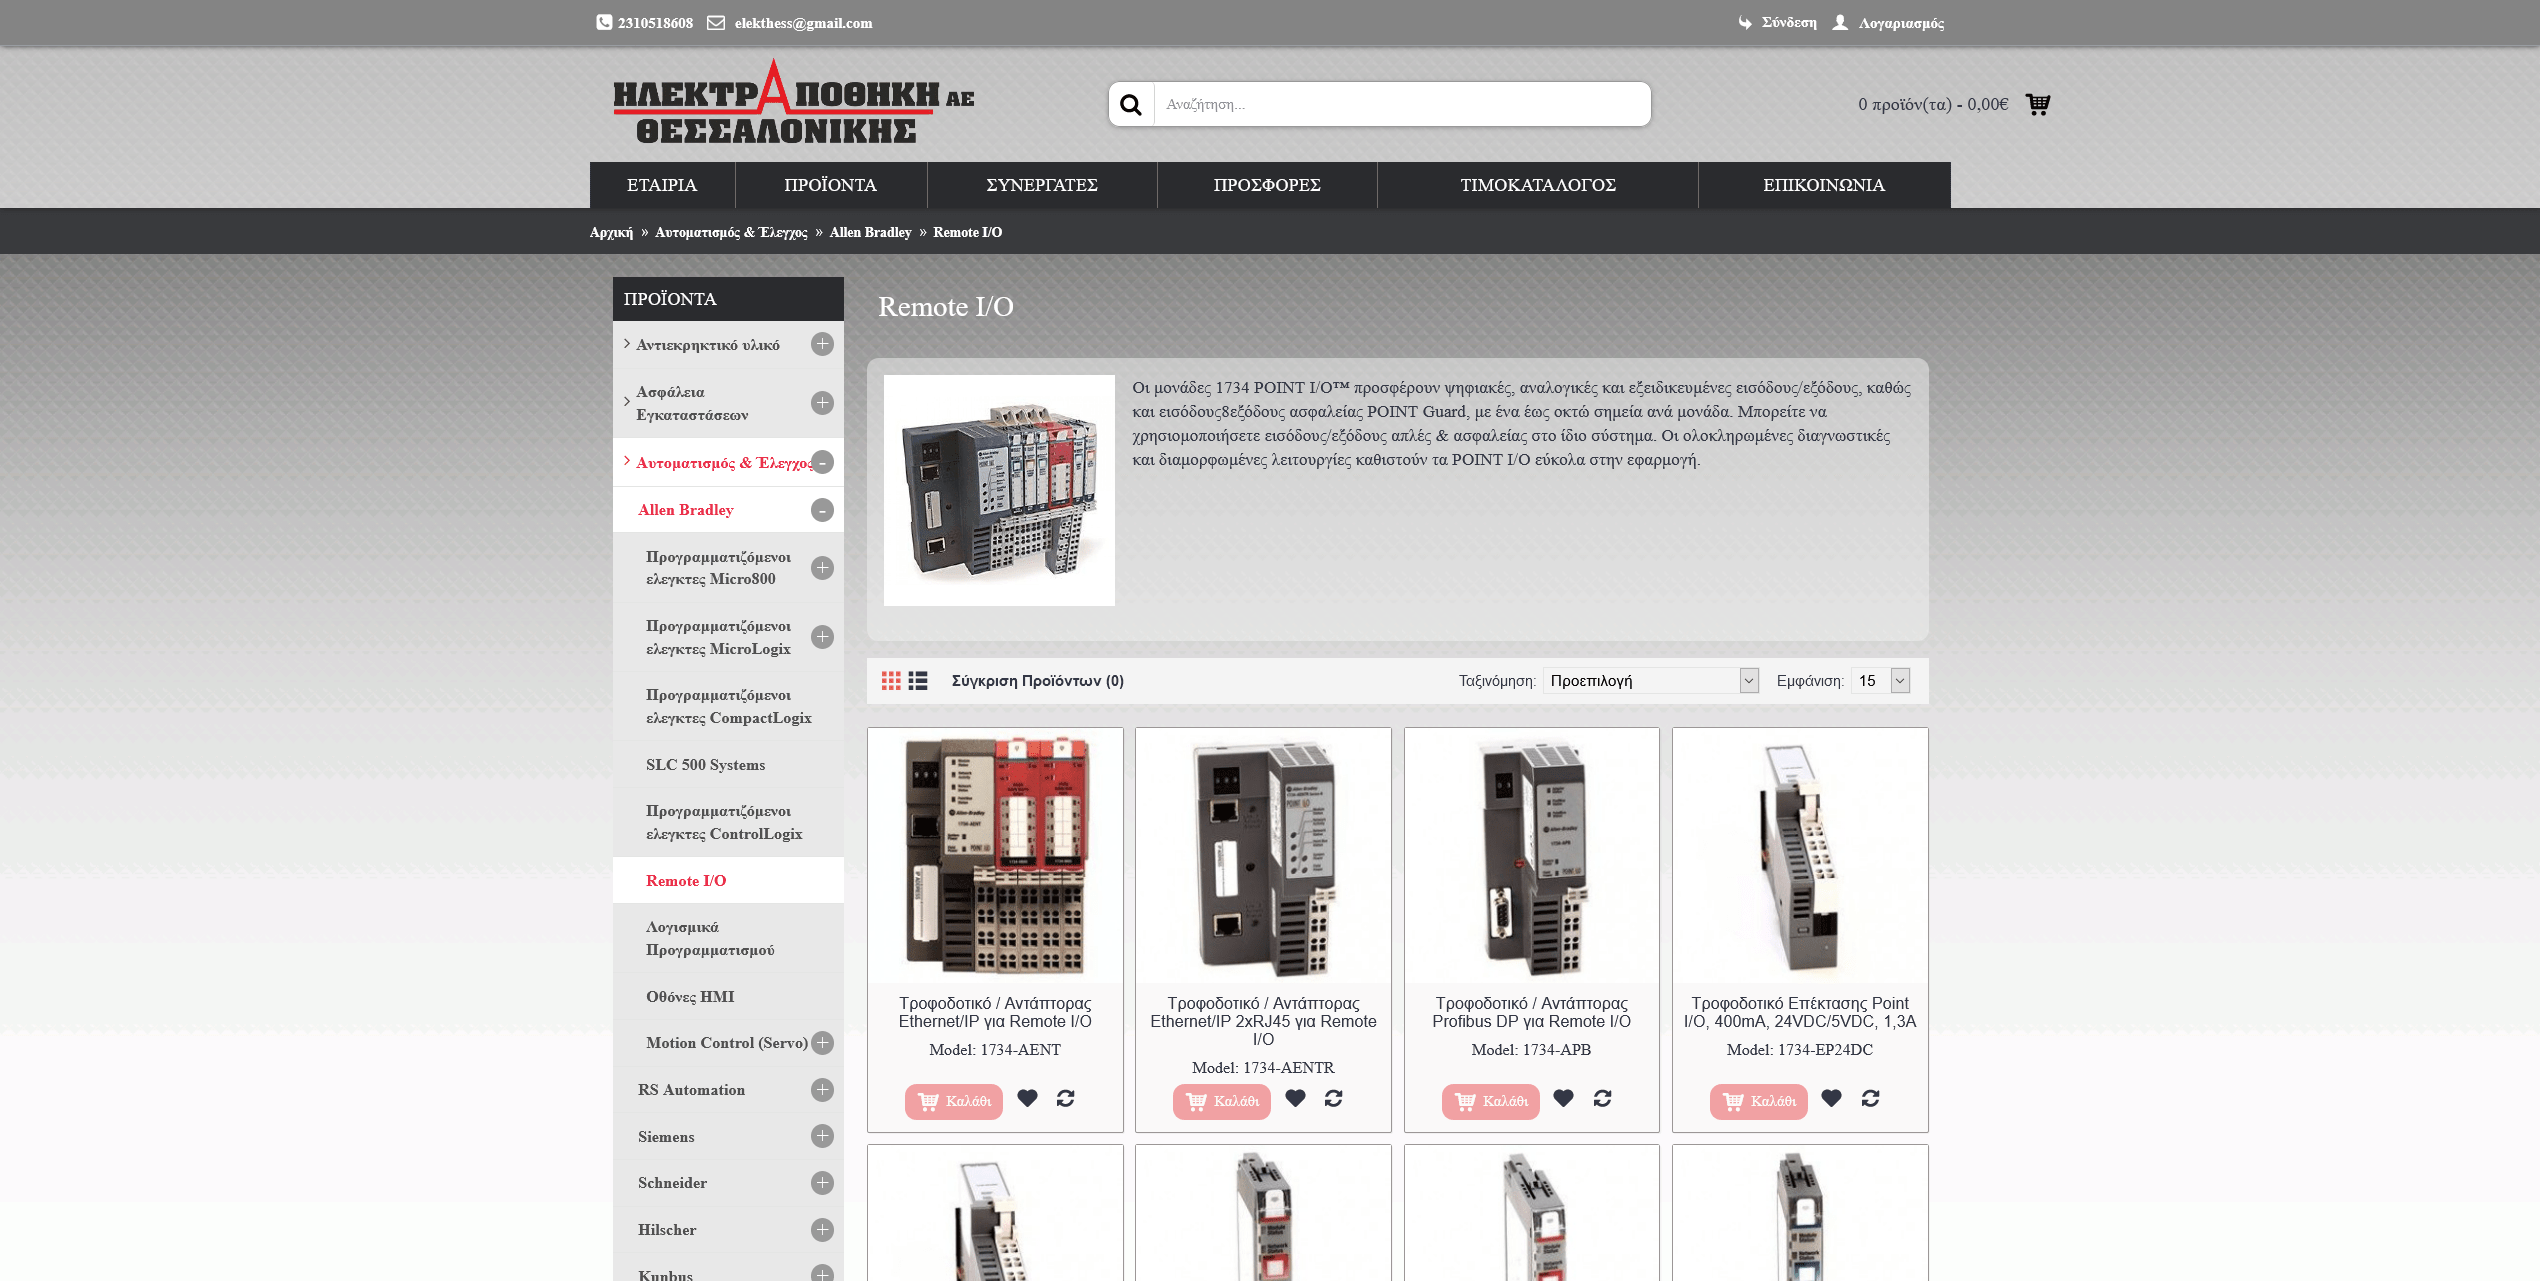Viewport: 2540px width, 1281px height.
Task: Click the Λογαριασμός account link
Action: 1901,23
